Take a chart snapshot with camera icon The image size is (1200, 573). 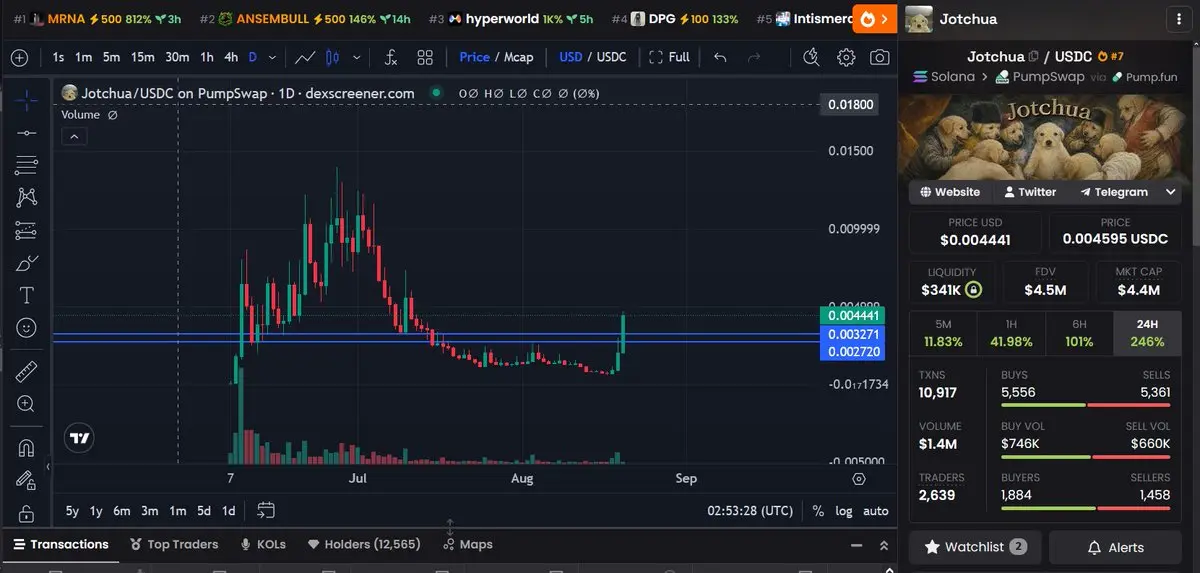click(879, 58)
